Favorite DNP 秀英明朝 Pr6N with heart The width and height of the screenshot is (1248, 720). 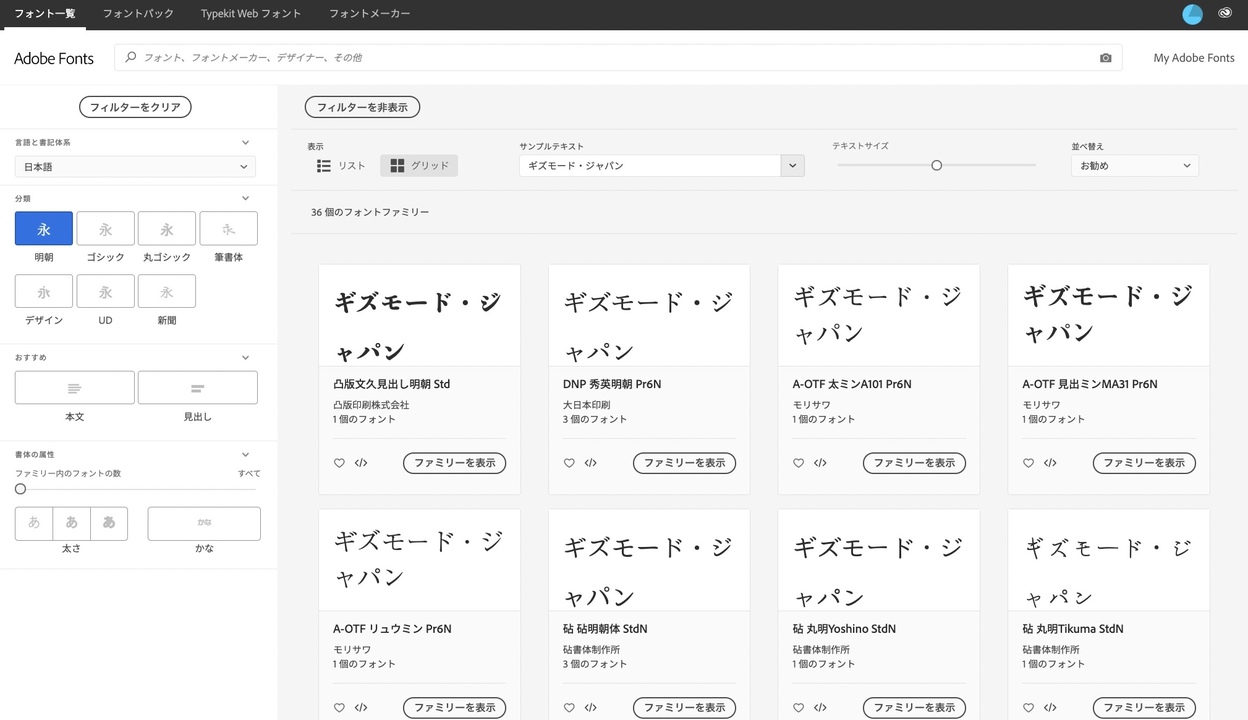[x=569, y=463]
